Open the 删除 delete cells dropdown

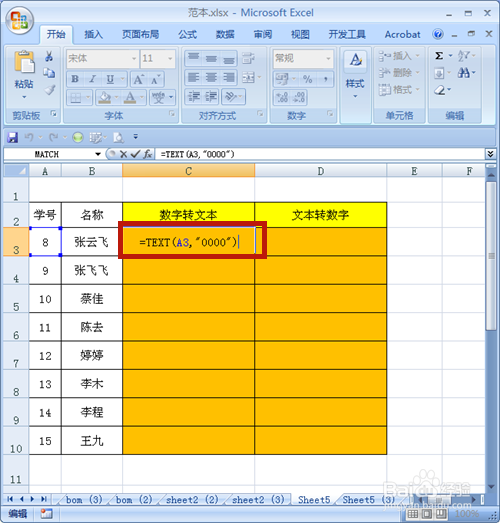point(399,72)
